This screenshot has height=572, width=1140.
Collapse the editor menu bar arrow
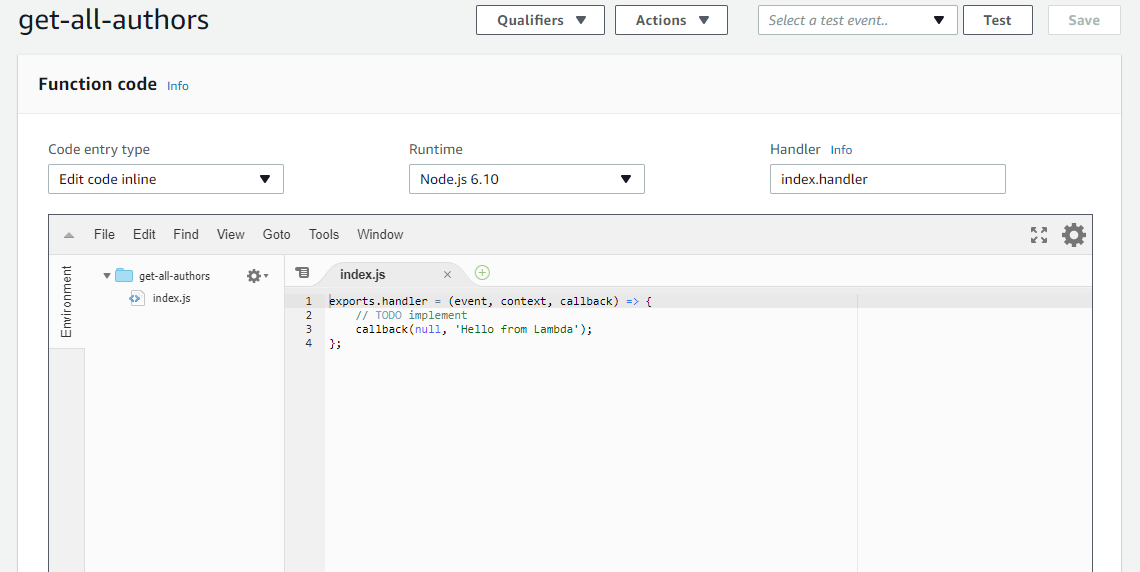point(69,235)
